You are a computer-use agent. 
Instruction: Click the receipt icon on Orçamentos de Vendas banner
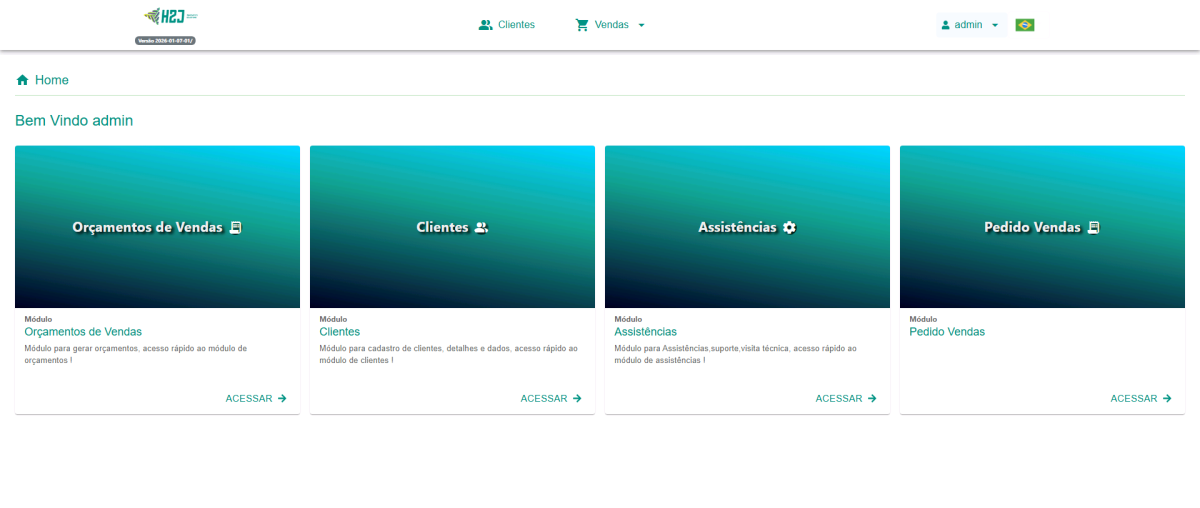235,228
